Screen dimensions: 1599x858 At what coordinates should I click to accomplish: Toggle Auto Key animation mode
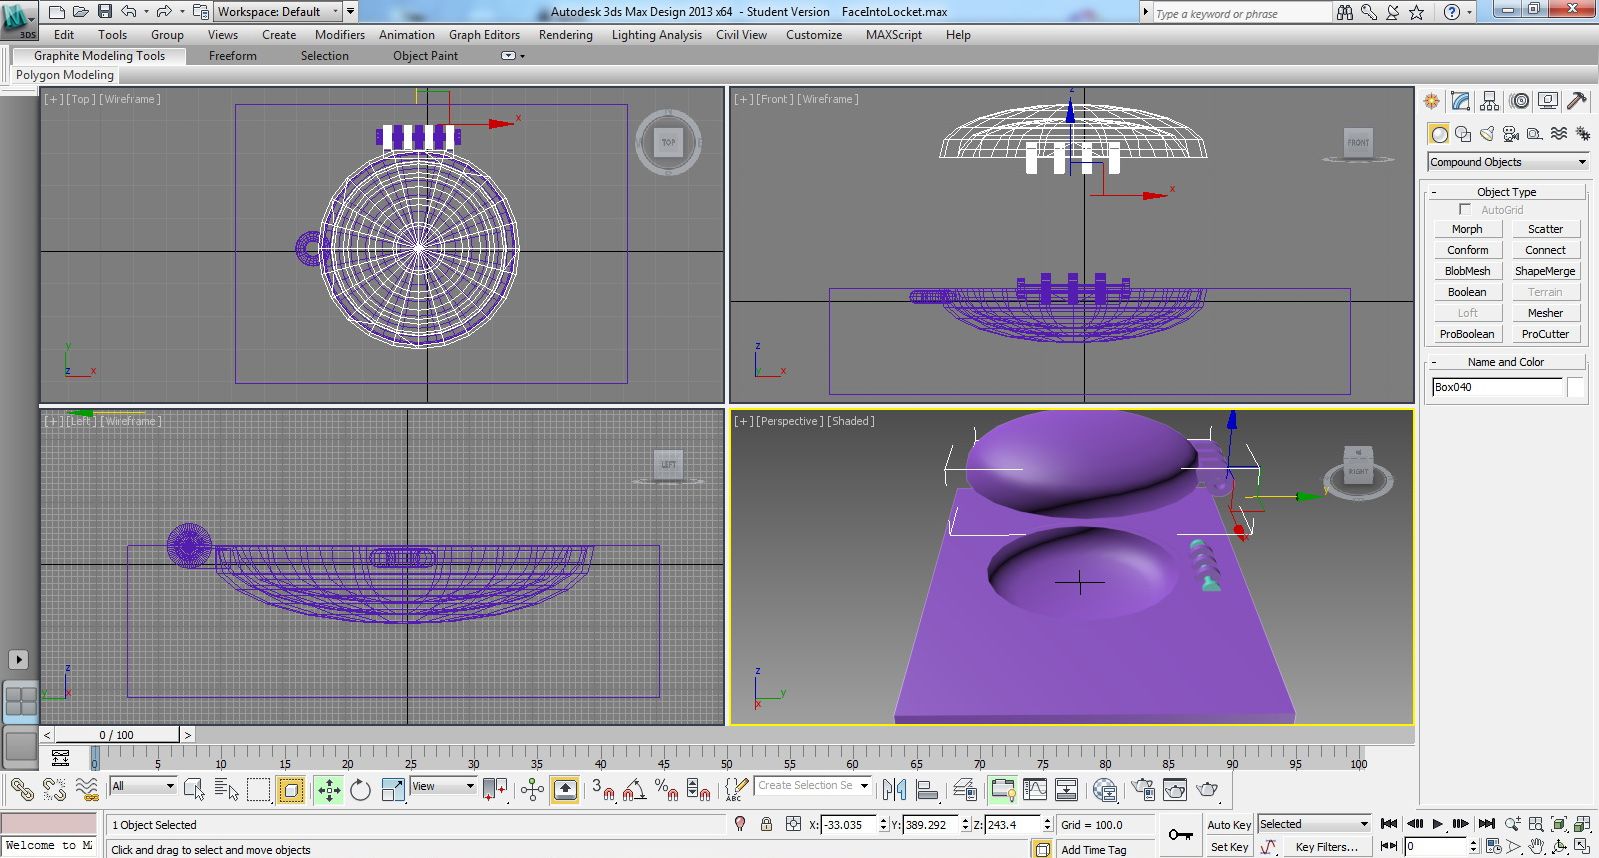[1229, 825]
